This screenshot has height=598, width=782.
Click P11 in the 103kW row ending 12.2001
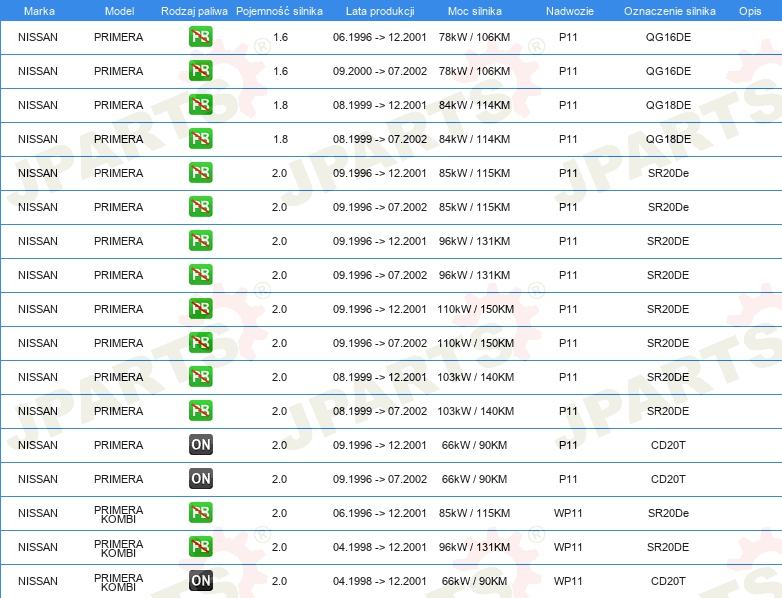(568, 377)
